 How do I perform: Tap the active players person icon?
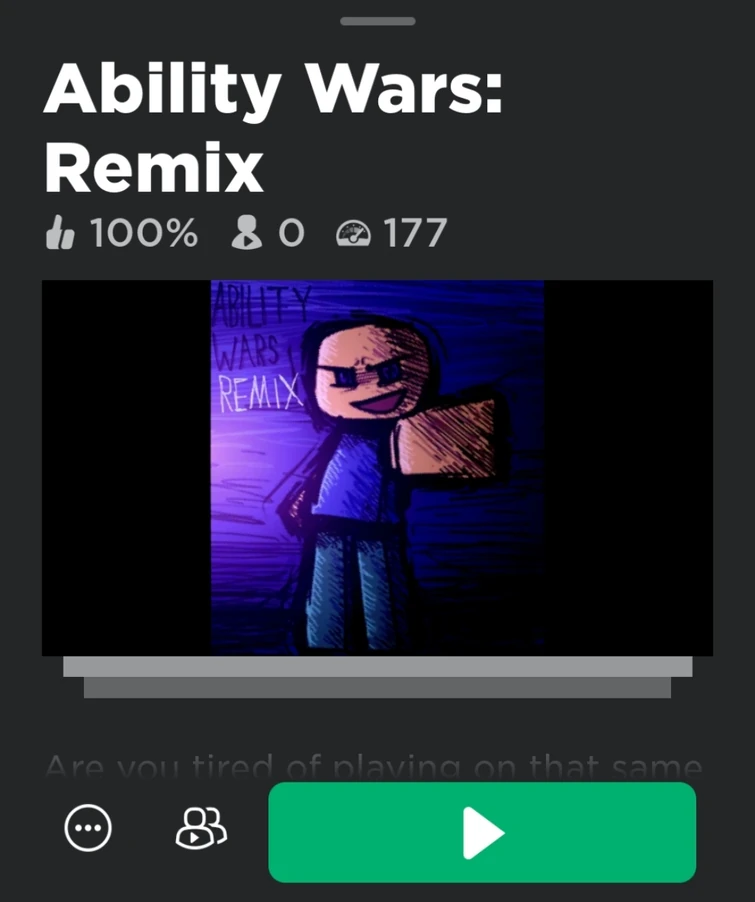pos(246,232)
